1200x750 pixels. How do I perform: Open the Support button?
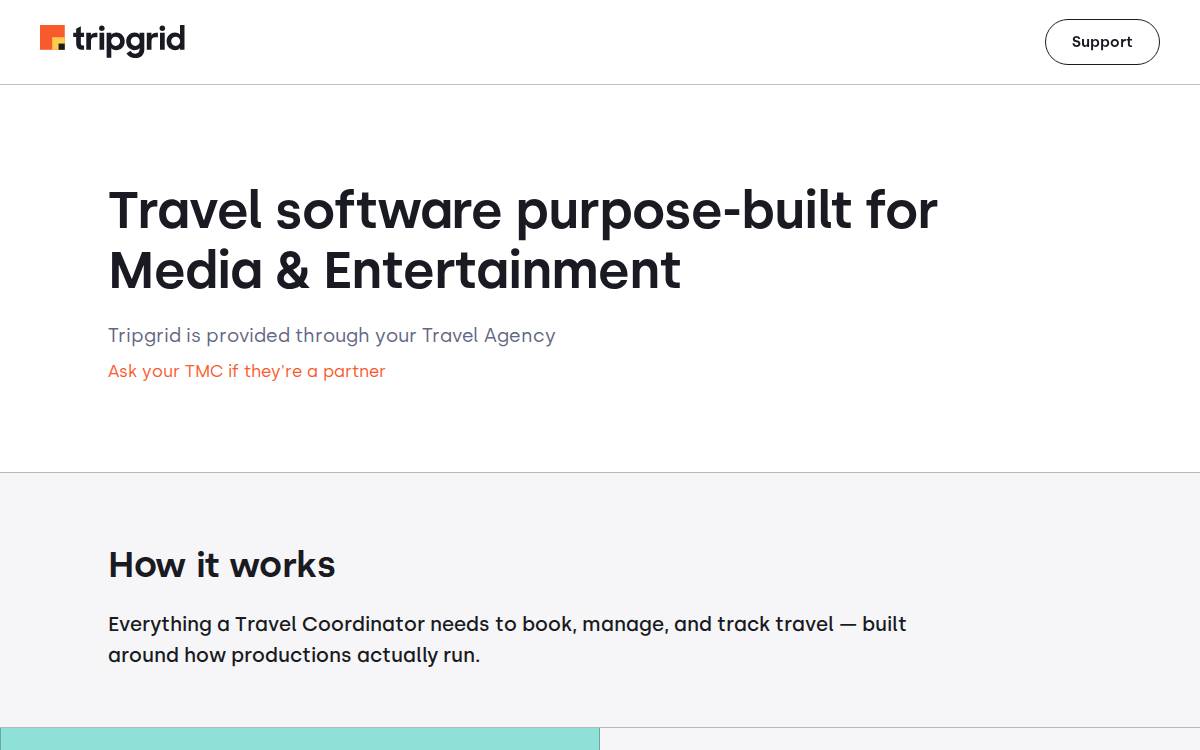(1102, 42)
